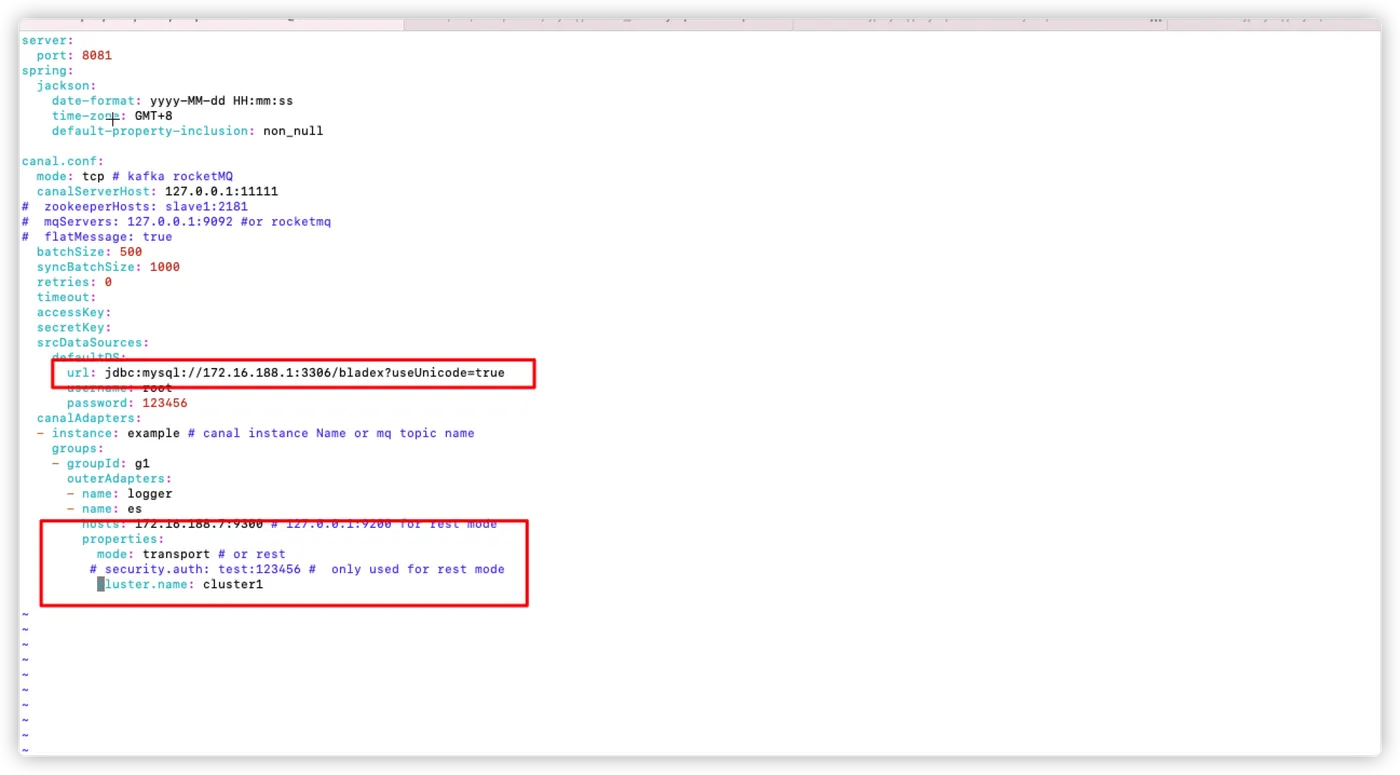This screenshot has height=775, width=1400.
Task: Select the instance value 'example'
Action: (x=153, y=433)
